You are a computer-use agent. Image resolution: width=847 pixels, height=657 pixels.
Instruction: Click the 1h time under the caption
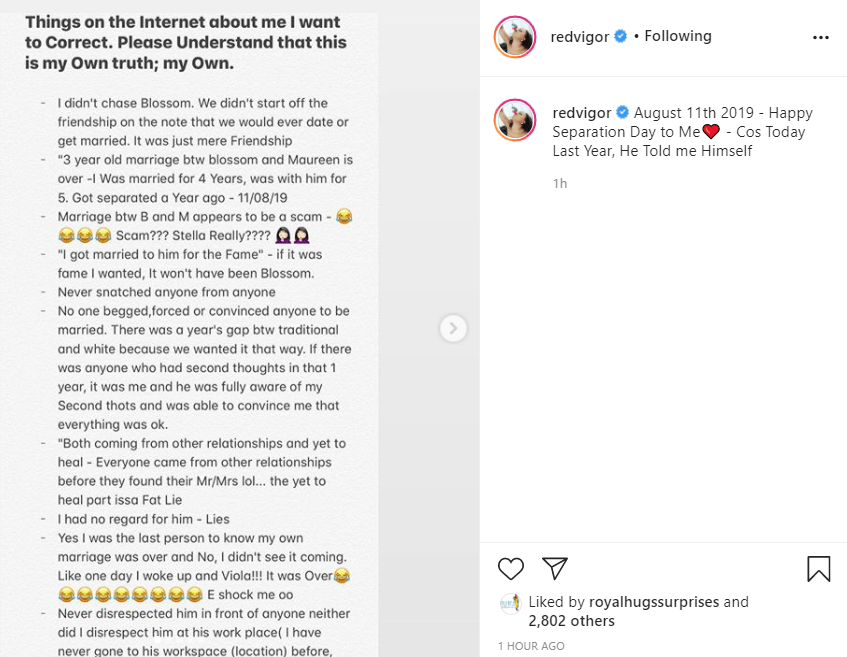click(x=559, y=184)
